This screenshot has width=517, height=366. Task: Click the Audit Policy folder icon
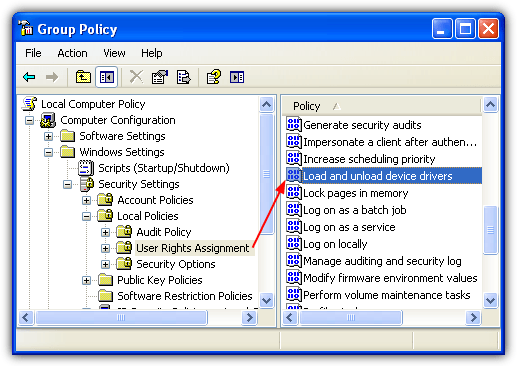(124, 232)
